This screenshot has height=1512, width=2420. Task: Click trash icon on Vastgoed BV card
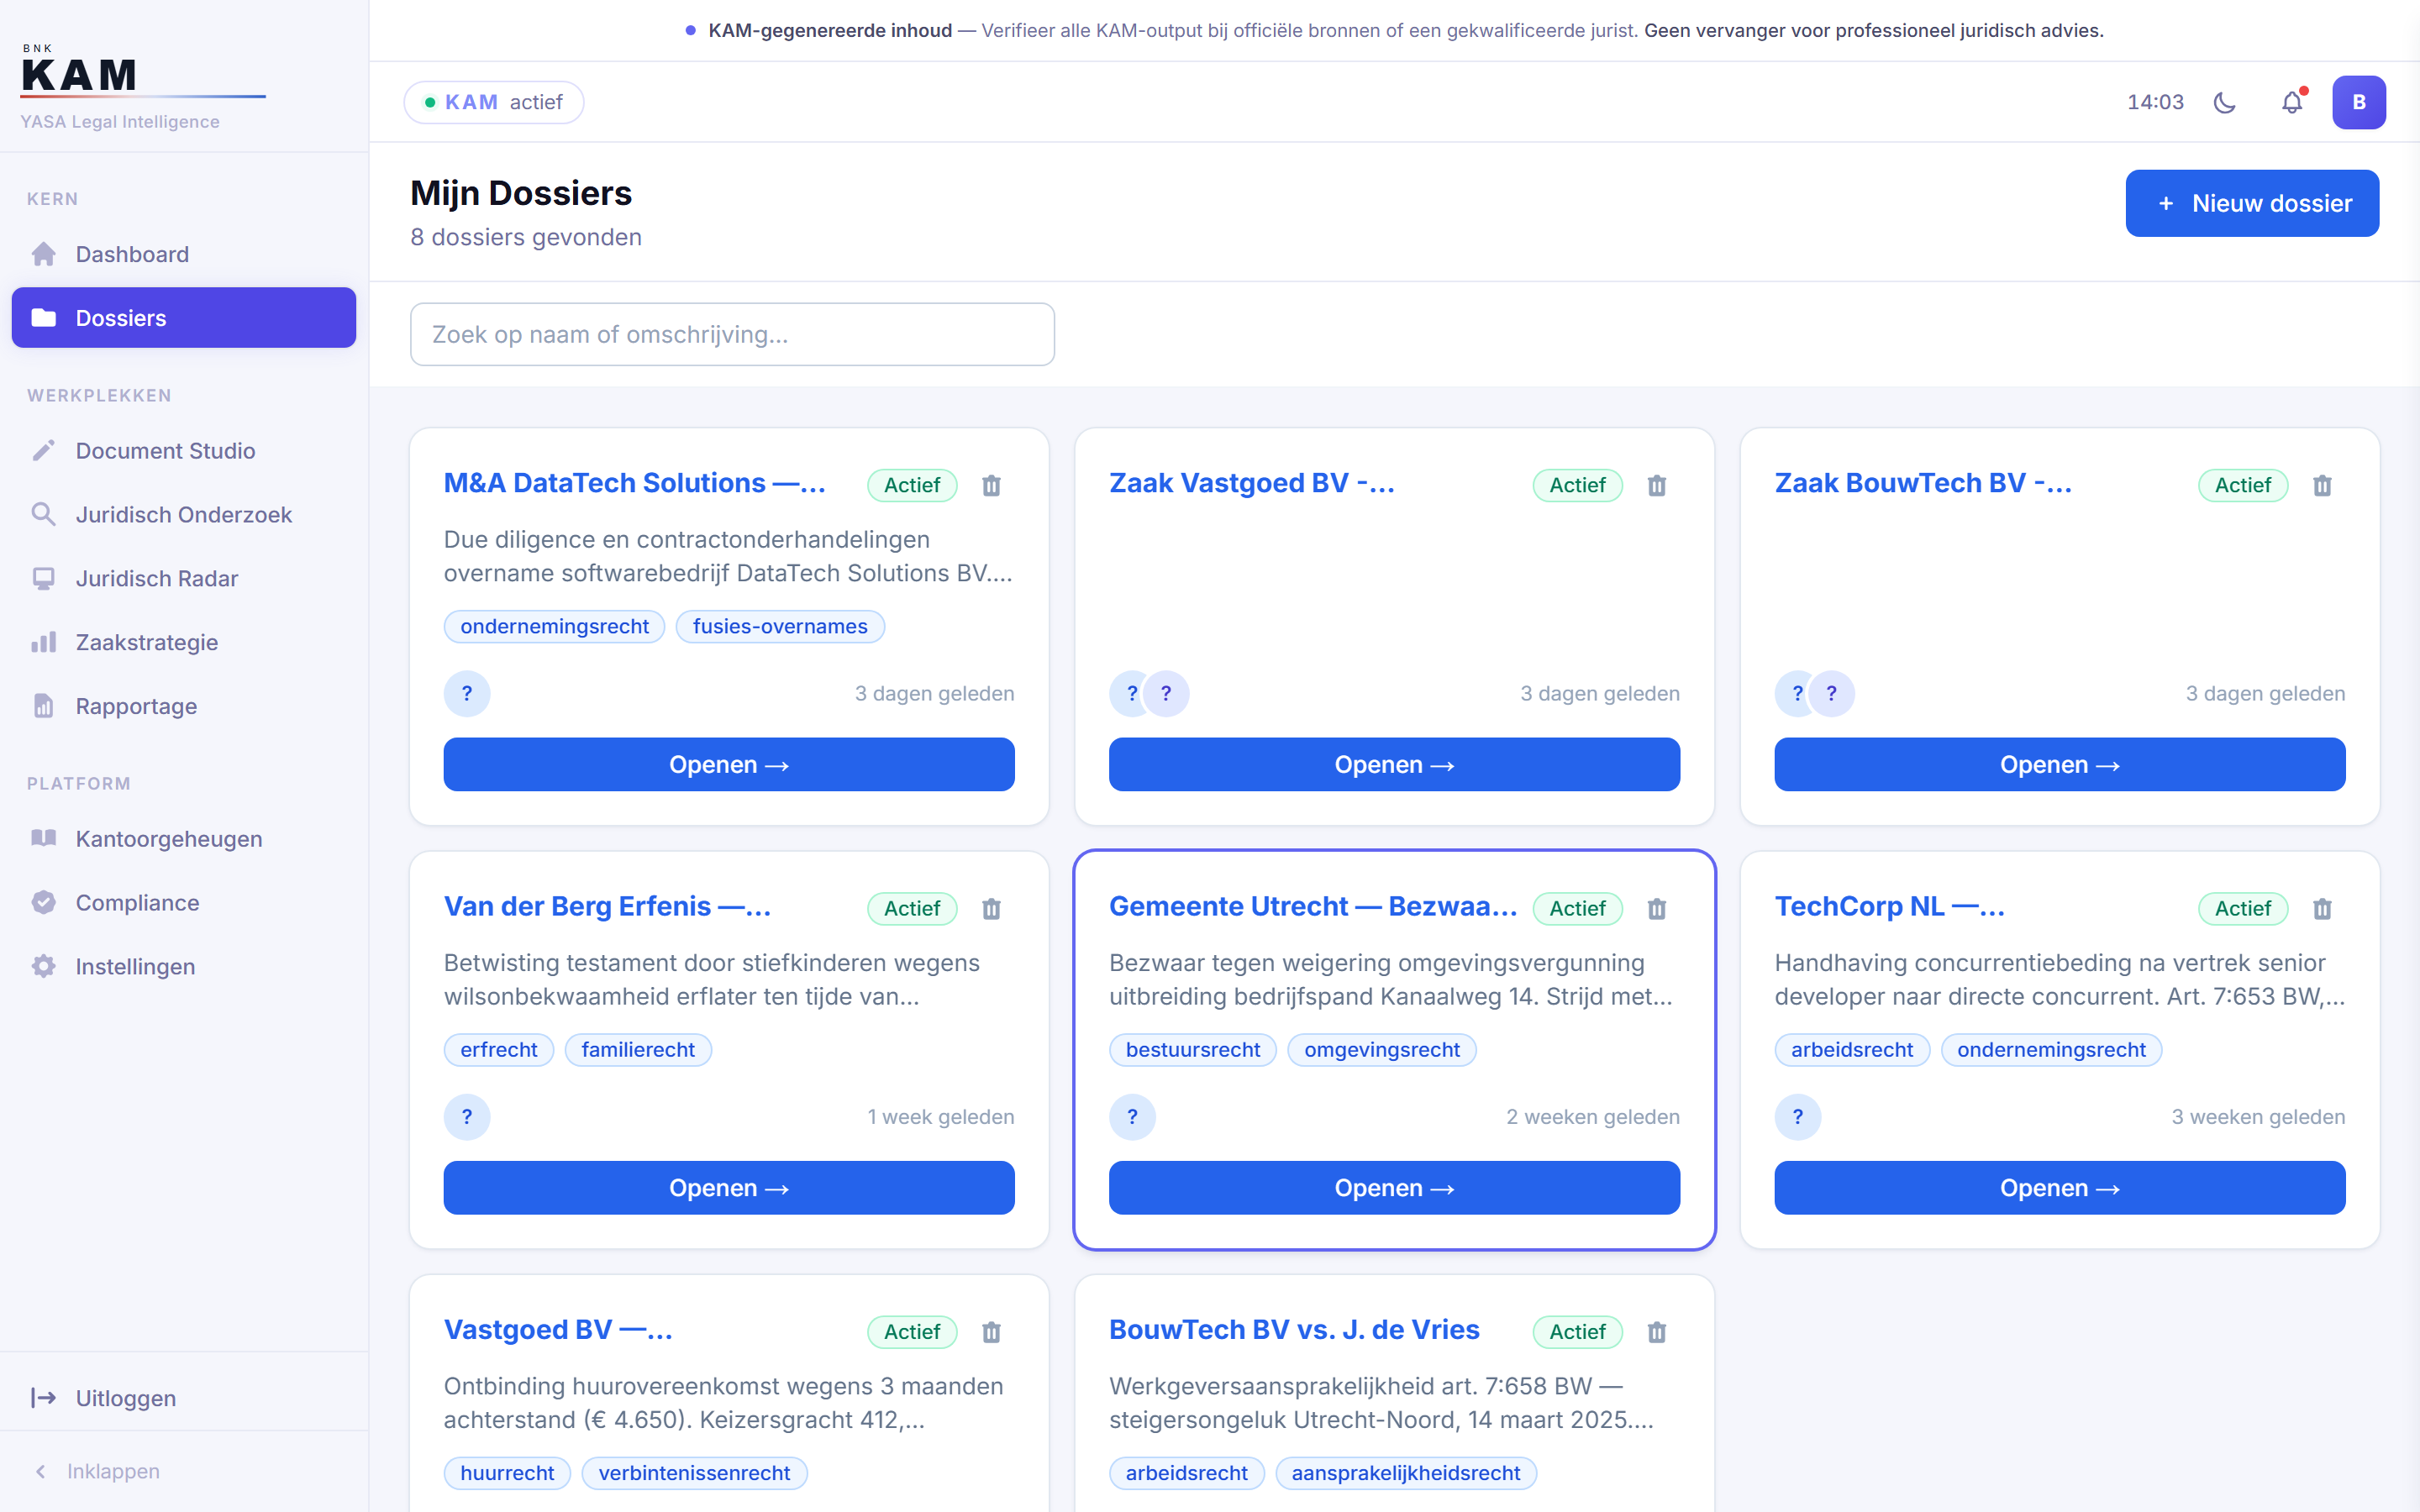[x=991, y=1332]
